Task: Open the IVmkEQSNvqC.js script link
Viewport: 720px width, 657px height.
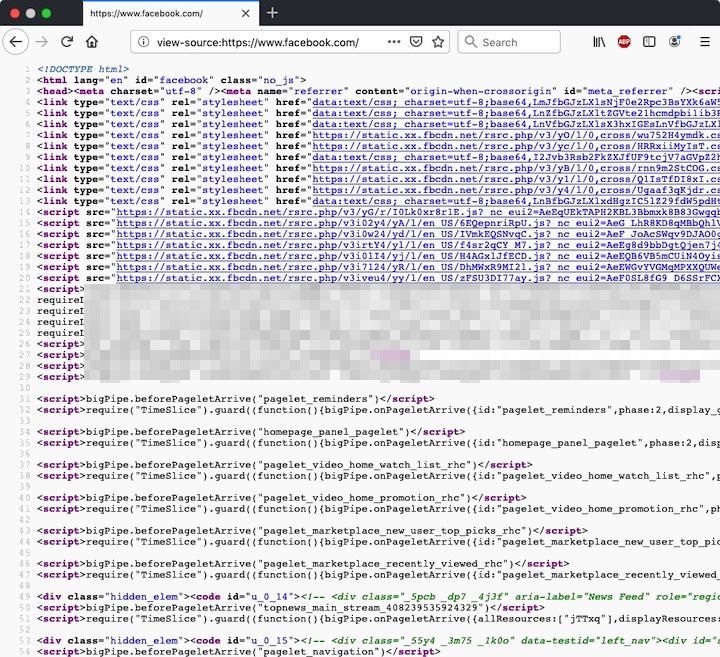Action: click(418, 235)
